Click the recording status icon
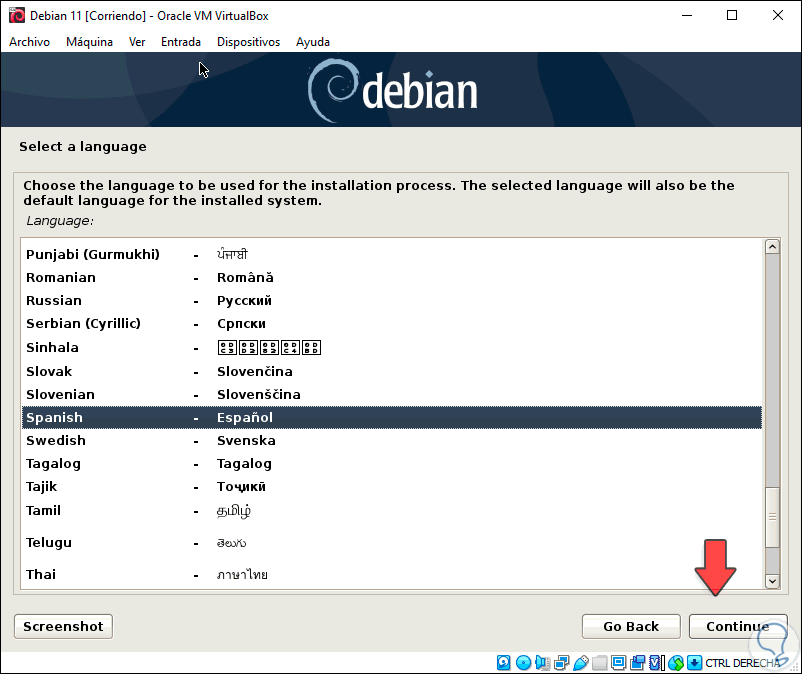 [x=638, y=663]
